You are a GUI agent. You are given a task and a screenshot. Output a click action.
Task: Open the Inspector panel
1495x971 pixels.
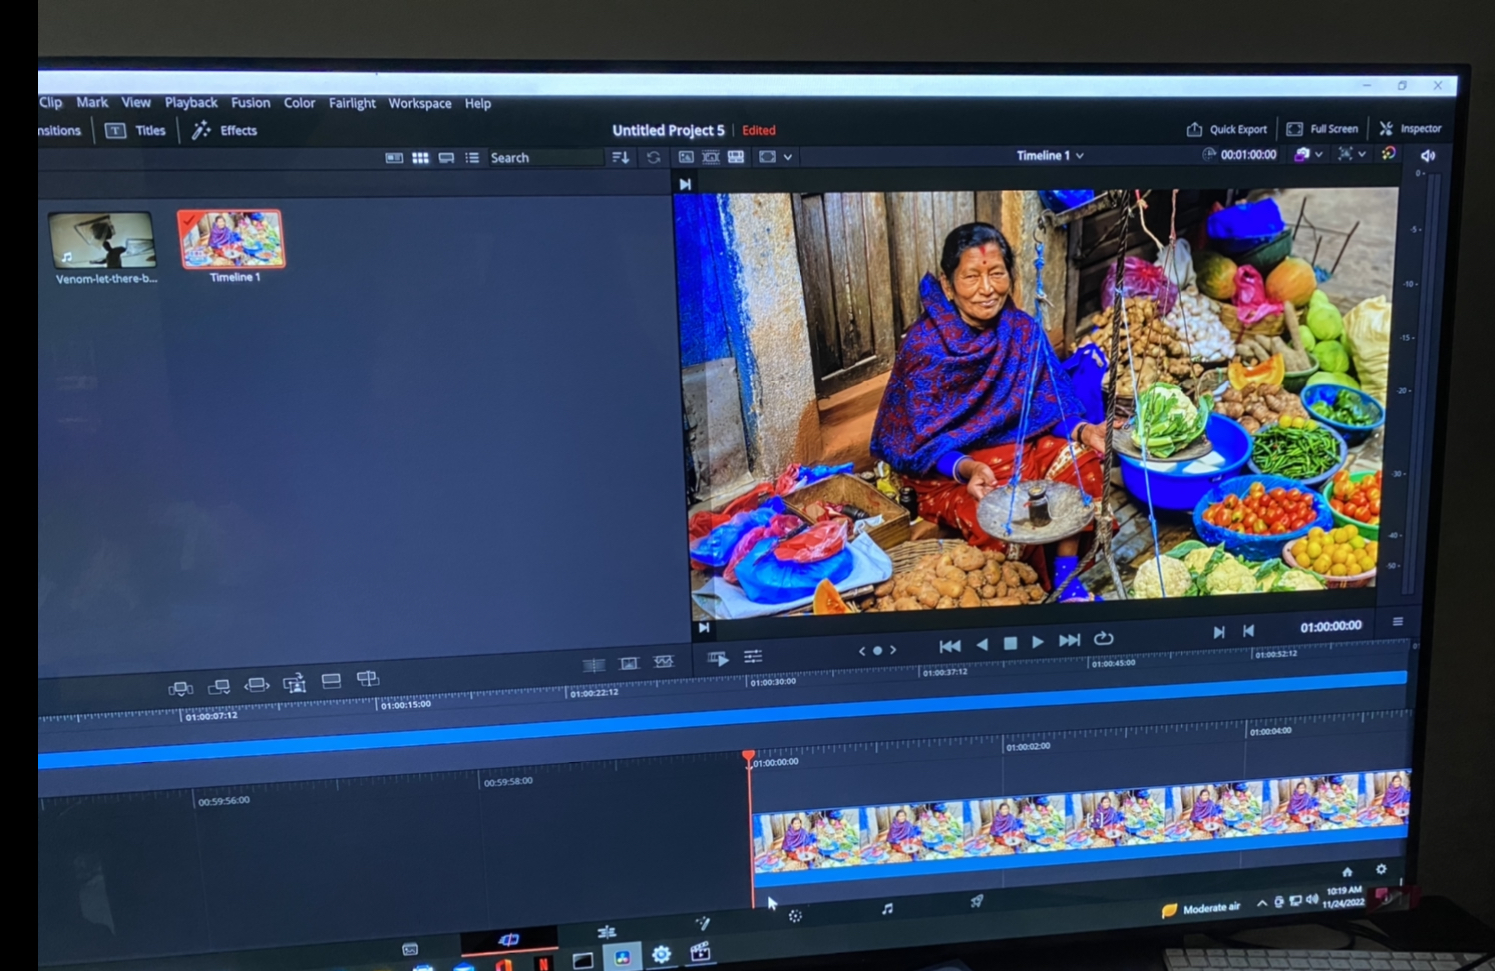1410,129
